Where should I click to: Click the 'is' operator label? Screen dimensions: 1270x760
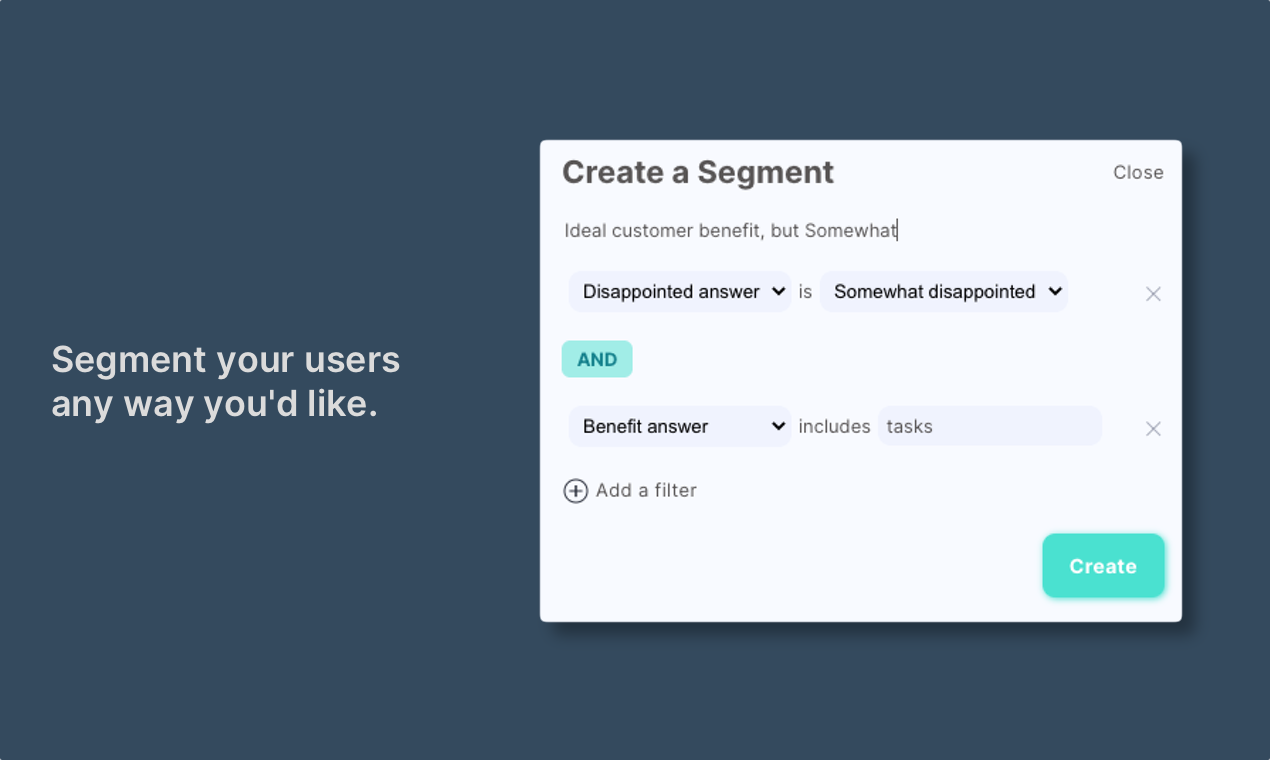click(805, 292)
